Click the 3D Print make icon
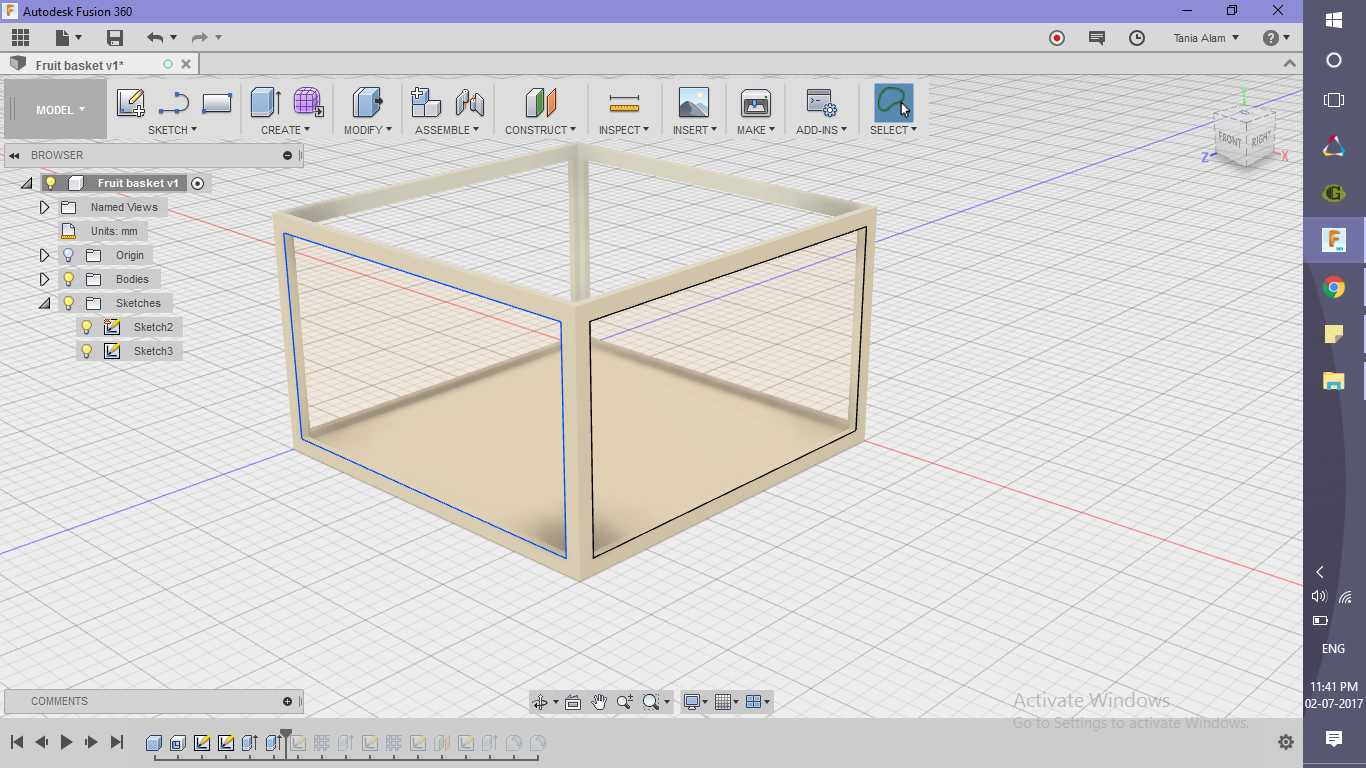 click(755, 102)
